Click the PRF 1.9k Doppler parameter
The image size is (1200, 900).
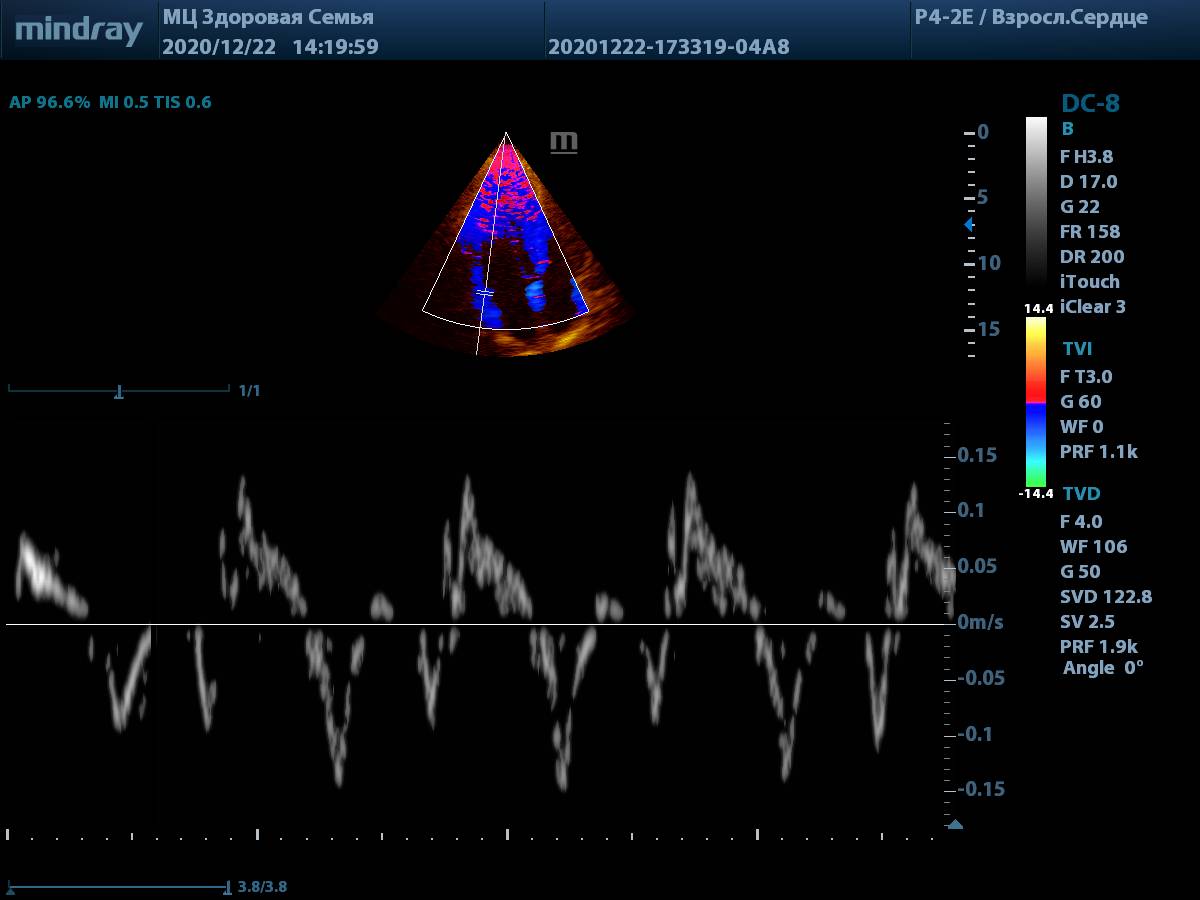tap(1098, 646)
